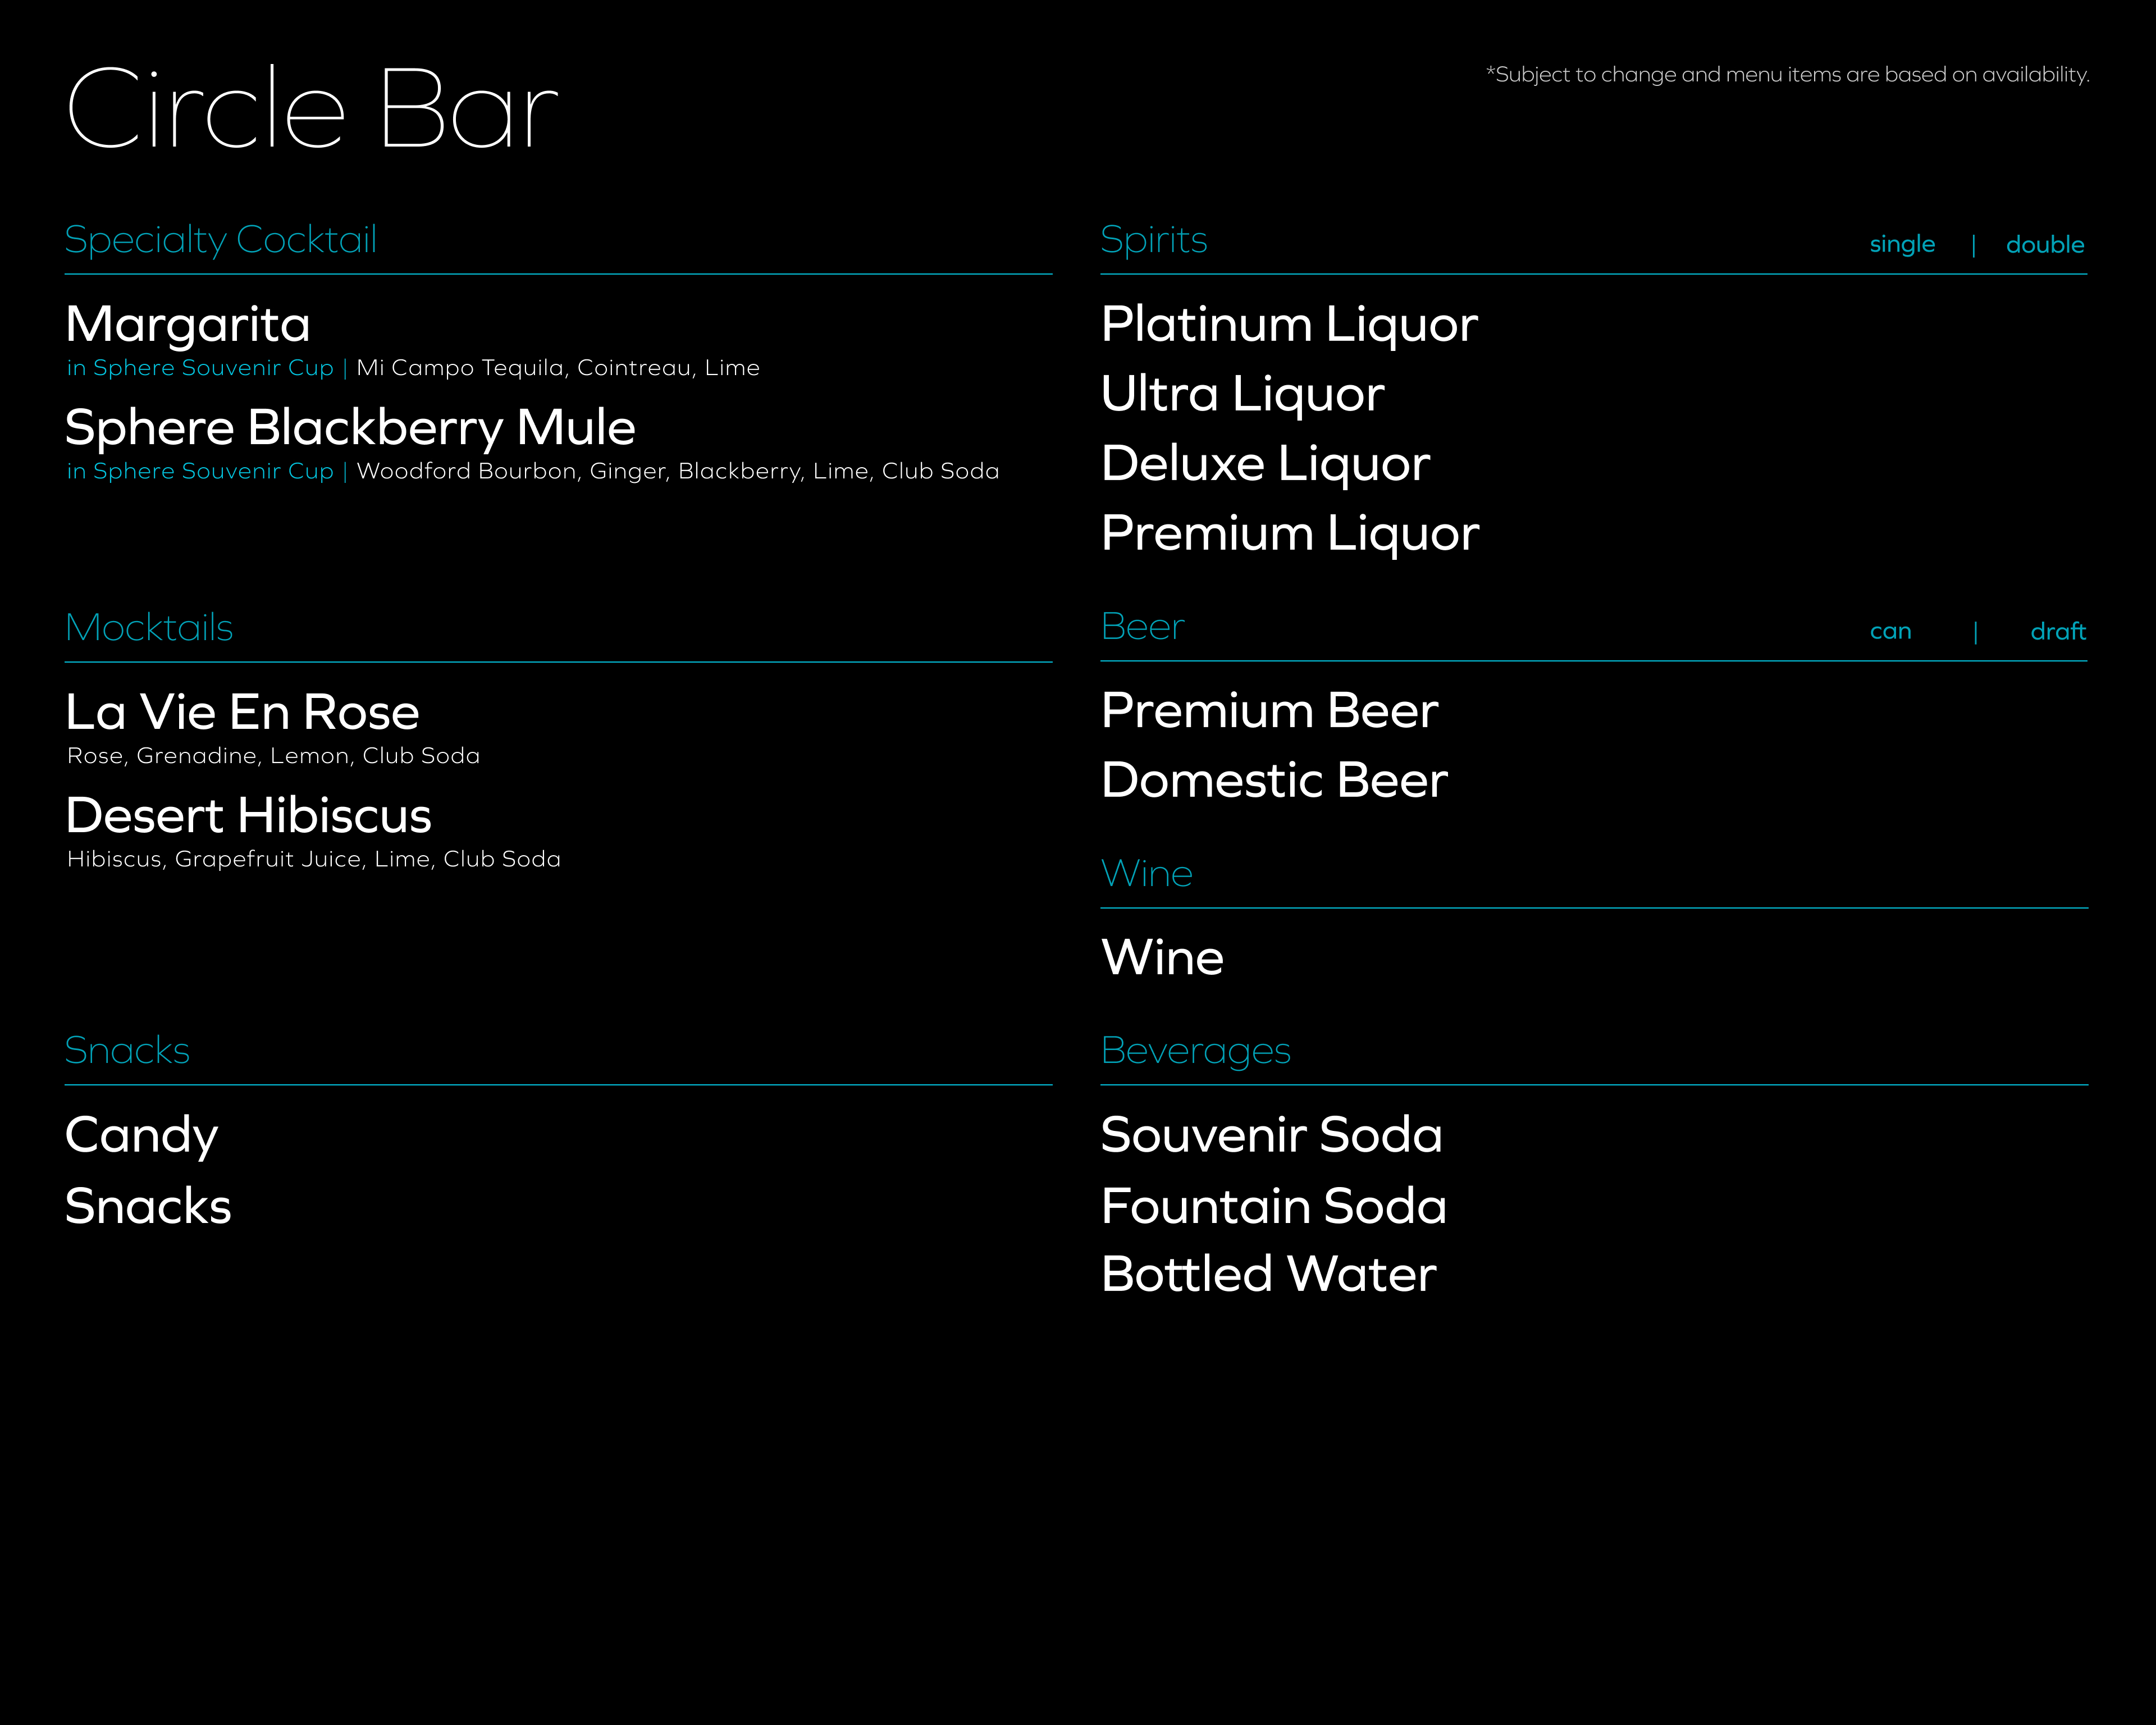This screenshot has width=2156, height=1725.
Task: Select Souvenir Soda under Beverages
Action: [1271, 1135]
